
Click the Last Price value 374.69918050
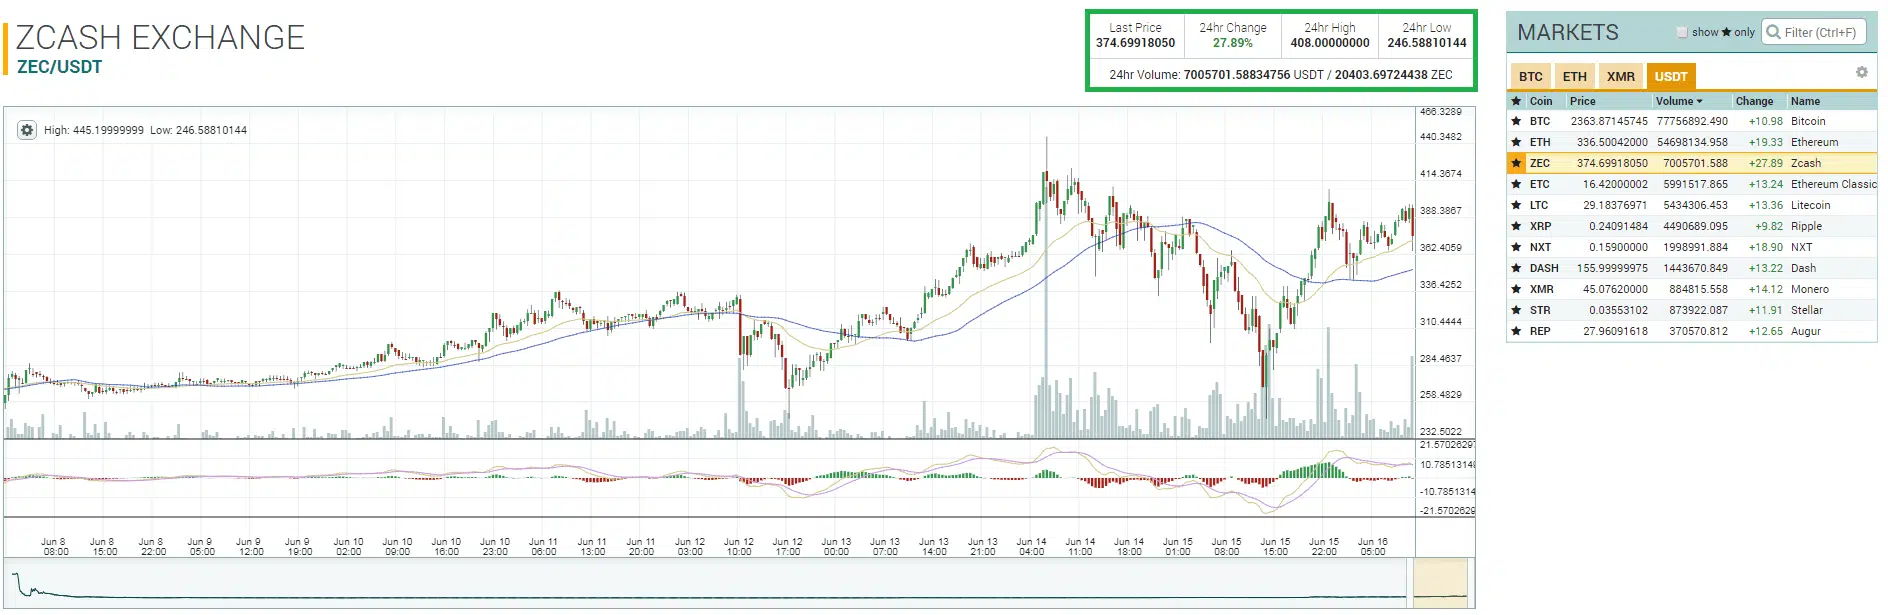tap(1135, 43)
